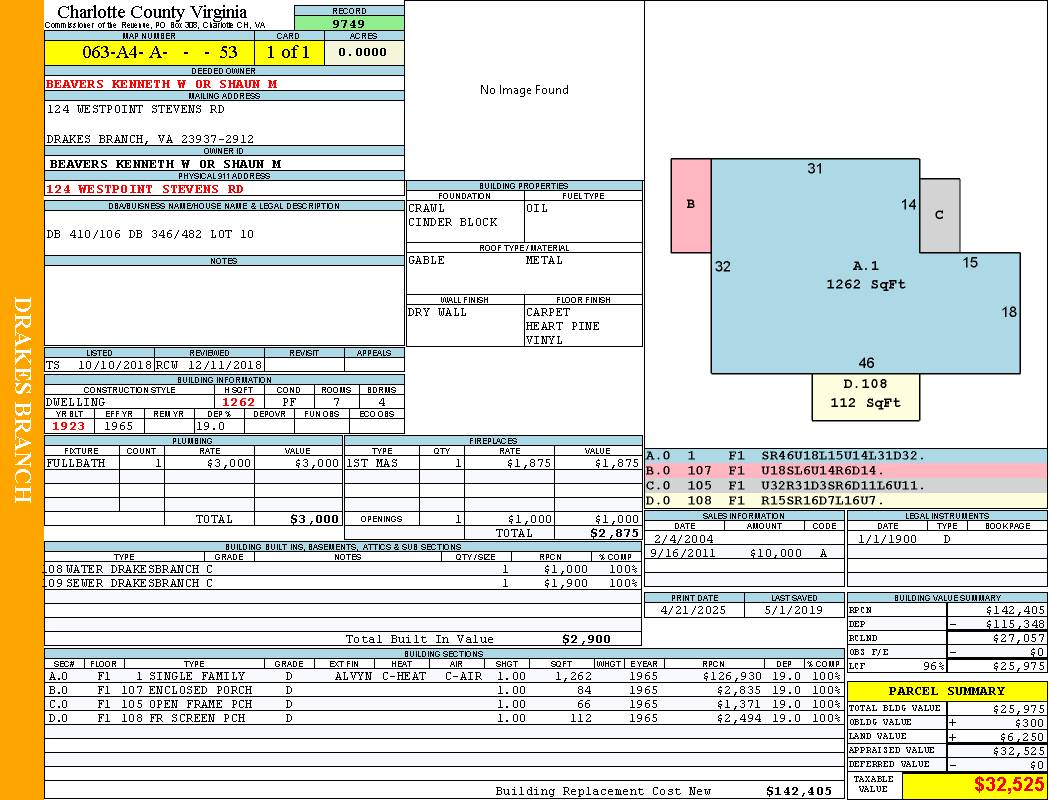Select gray section C in the sketch
The height and width of the screenshot is (800, 1050).
(x=939, y=215)
